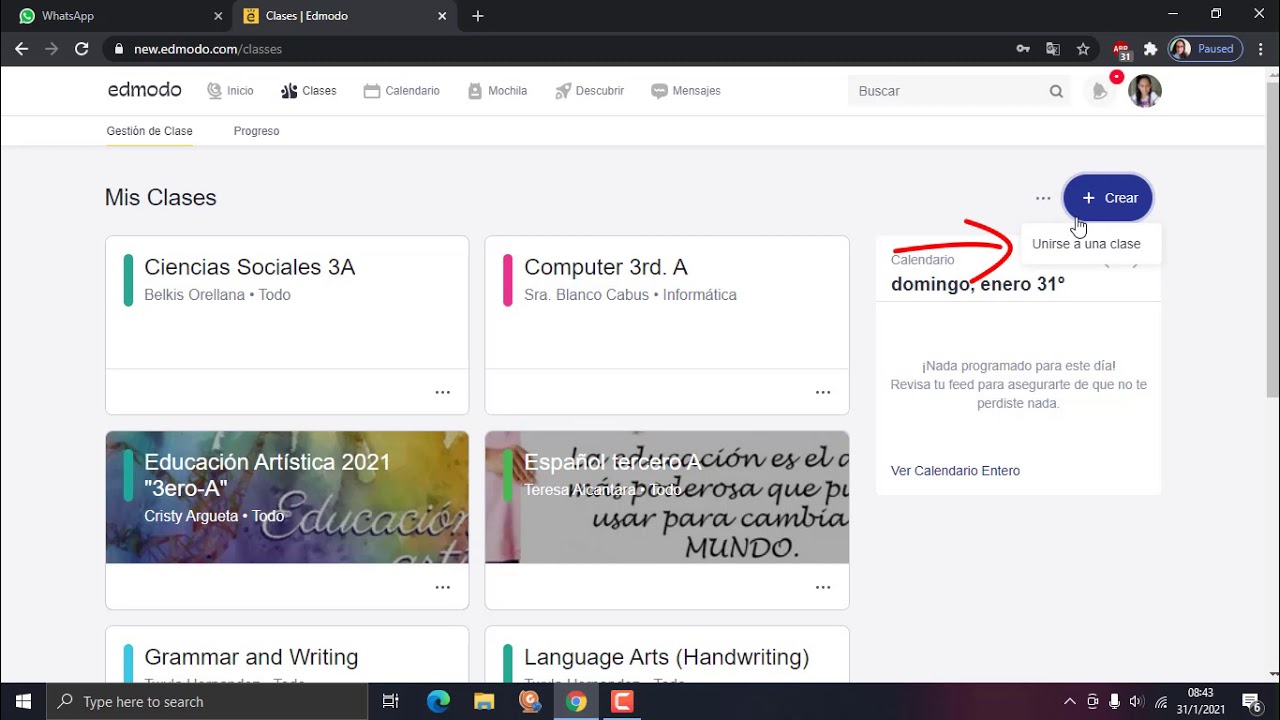Open a new browser tab
1280x720 pixels.
pyautogui.click(x=478, y=16)
